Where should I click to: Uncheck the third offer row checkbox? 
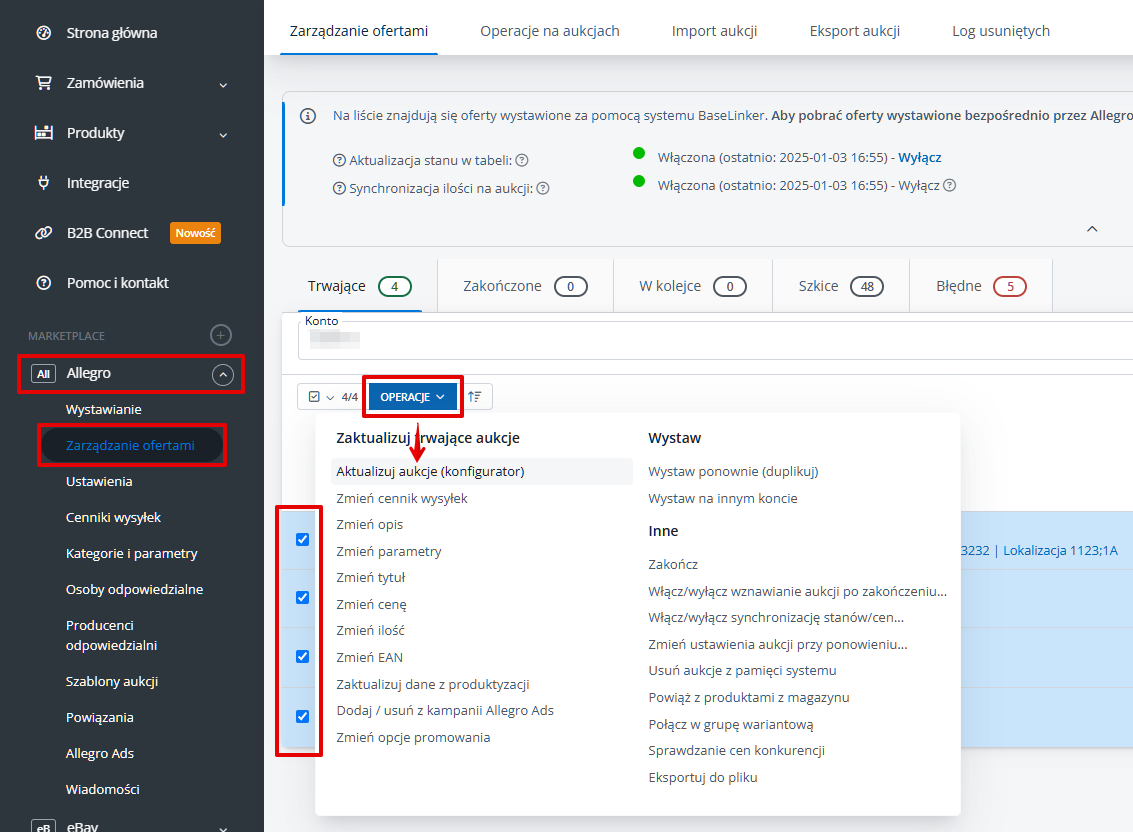303,656
